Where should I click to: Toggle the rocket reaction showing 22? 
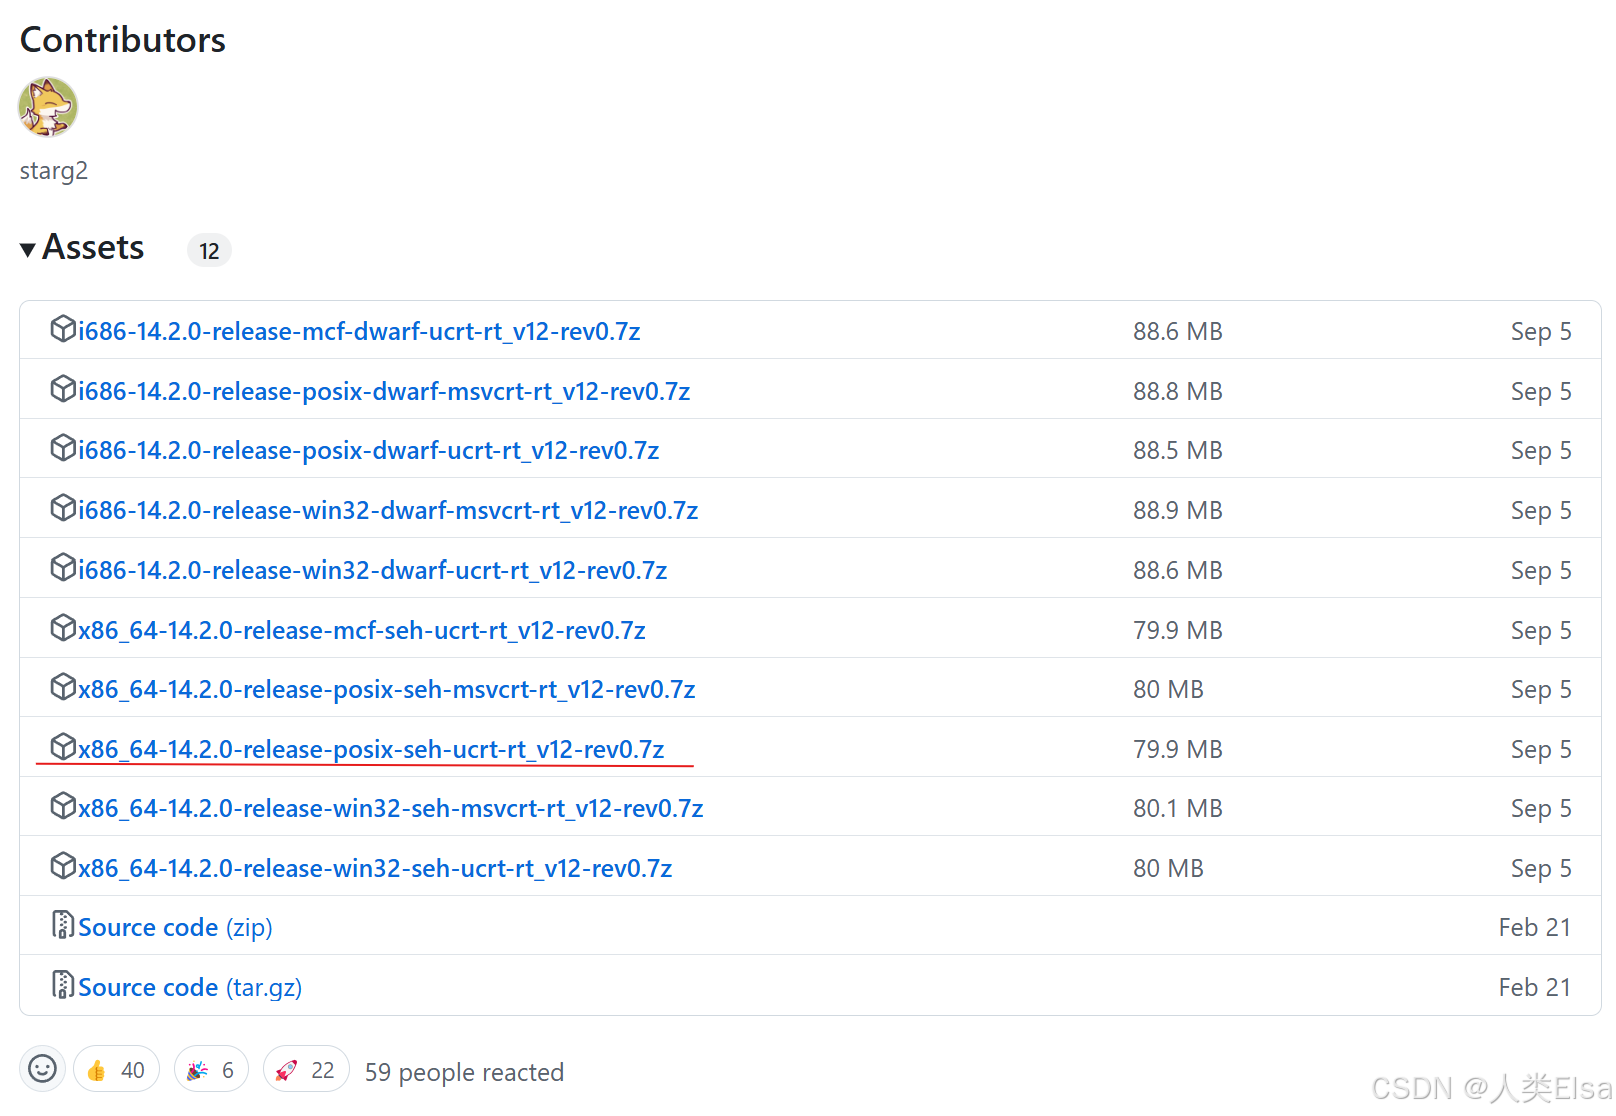[x=305, y=1068]
